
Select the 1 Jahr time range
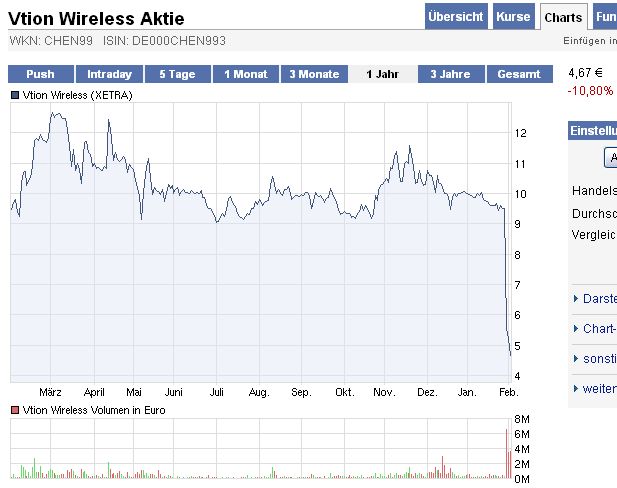point(382,74)
